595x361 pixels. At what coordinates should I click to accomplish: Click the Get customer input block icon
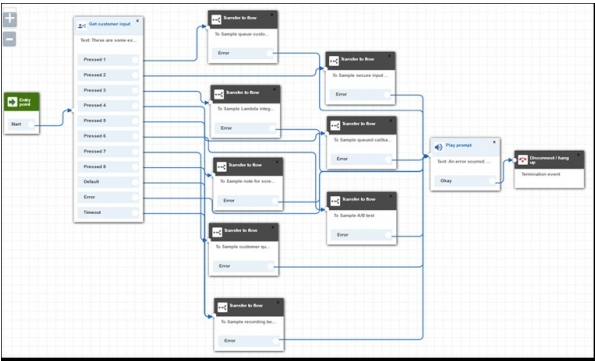(82, 26)
